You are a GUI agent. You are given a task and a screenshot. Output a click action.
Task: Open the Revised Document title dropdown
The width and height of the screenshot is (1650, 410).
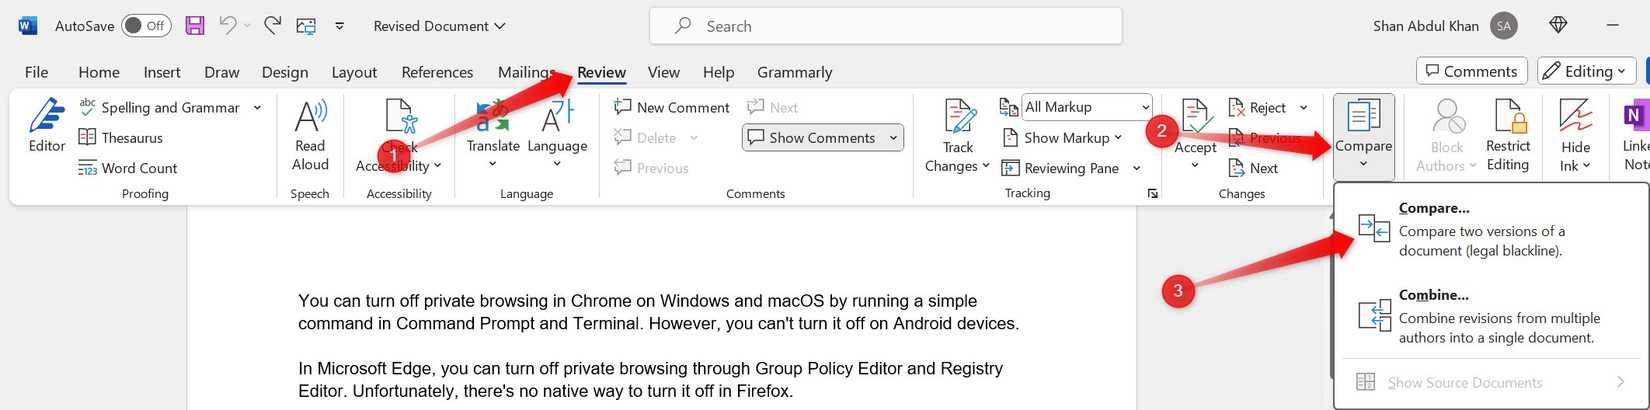pos(440,26)
